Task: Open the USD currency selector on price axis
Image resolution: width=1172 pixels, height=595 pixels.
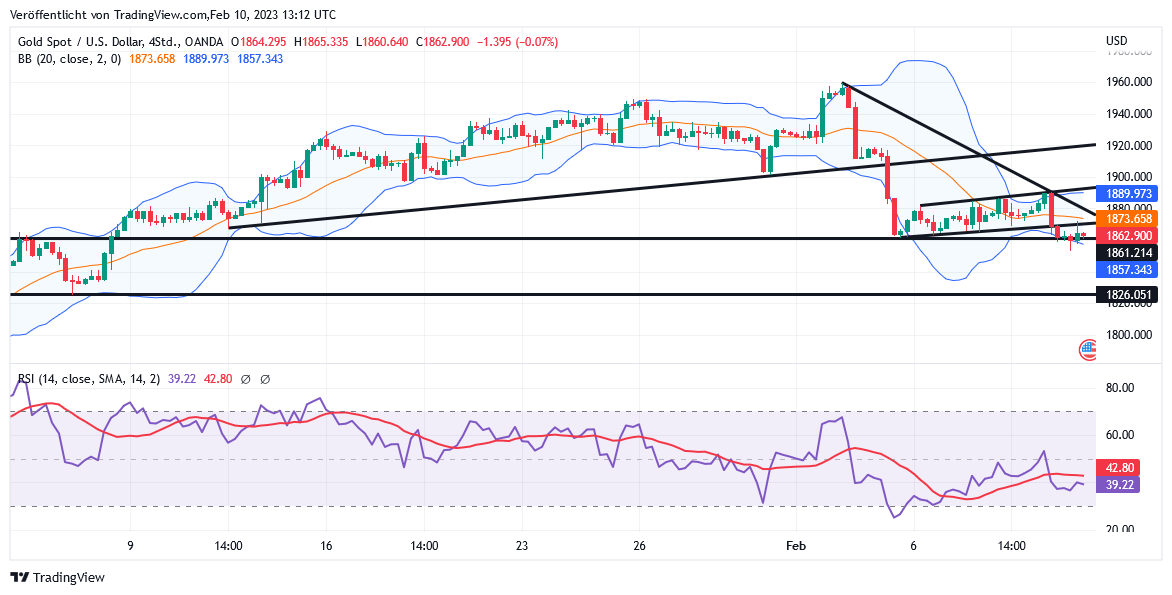Action: [x=1116, y=41]
